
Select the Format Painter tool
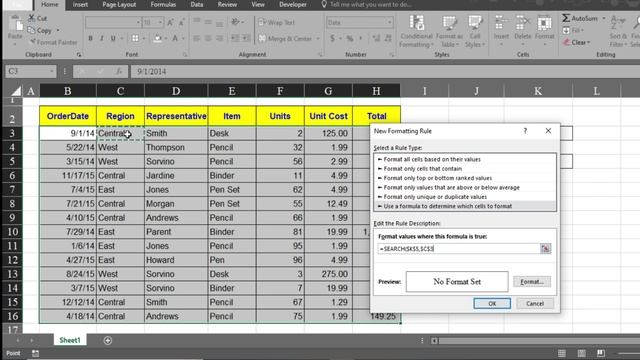tap(53, 42)
